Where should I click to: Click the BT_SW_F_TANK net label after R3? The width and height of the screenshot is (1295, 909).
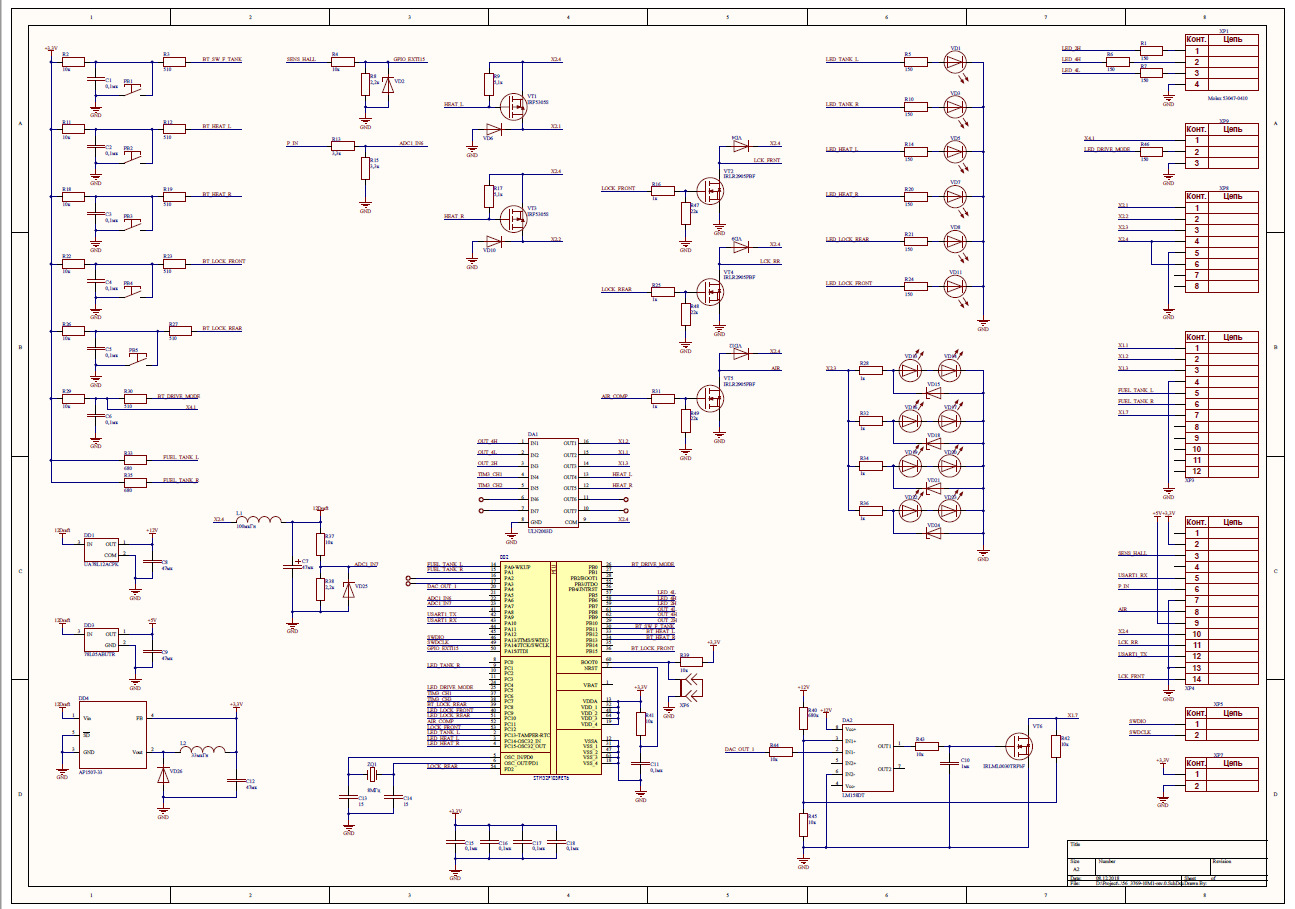pos(222,60)
